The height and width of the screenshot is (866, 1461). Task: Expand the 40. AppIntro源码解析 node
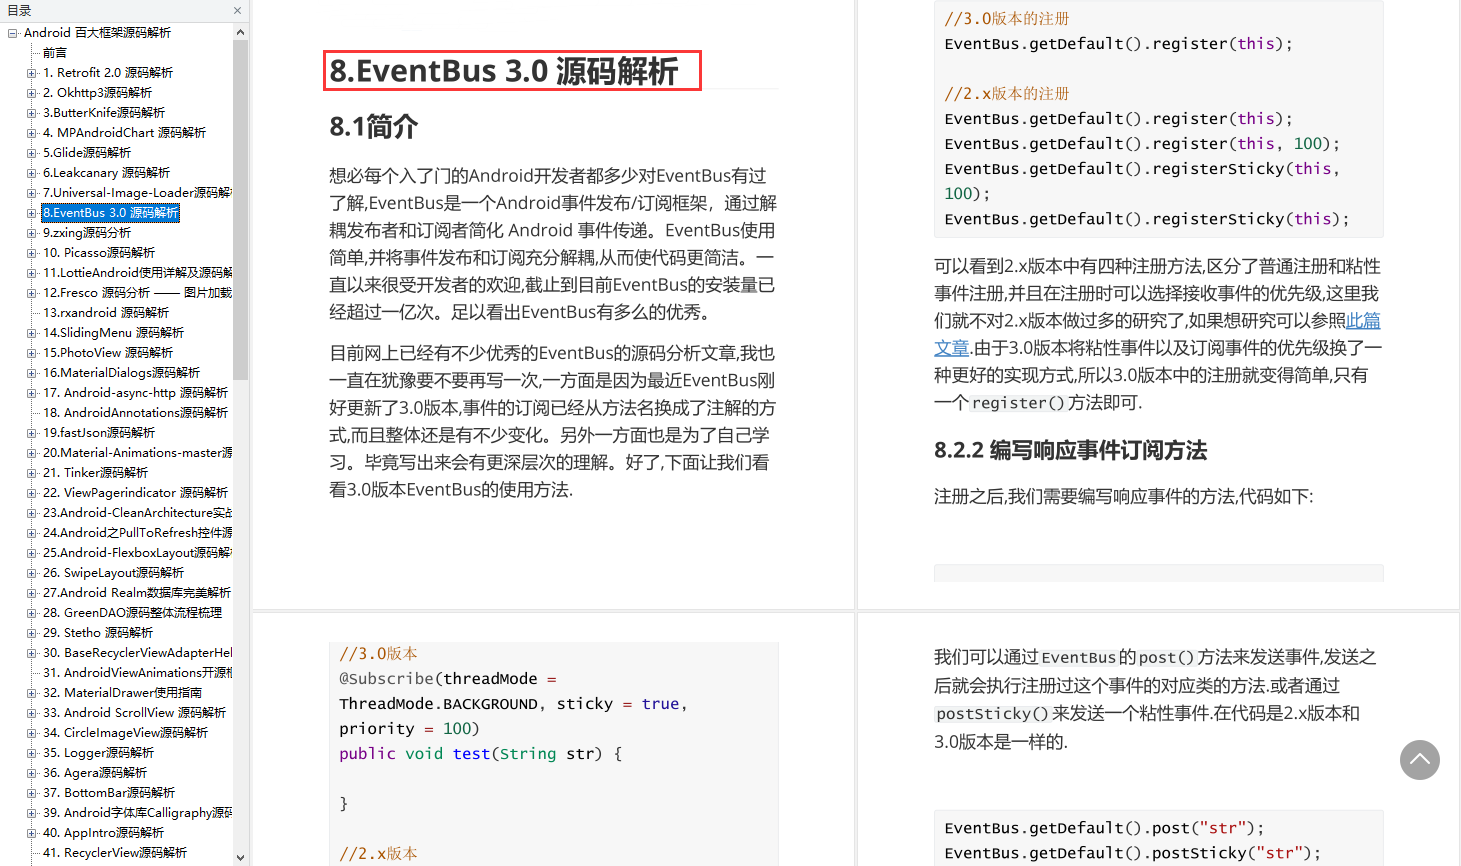[32, 833]
